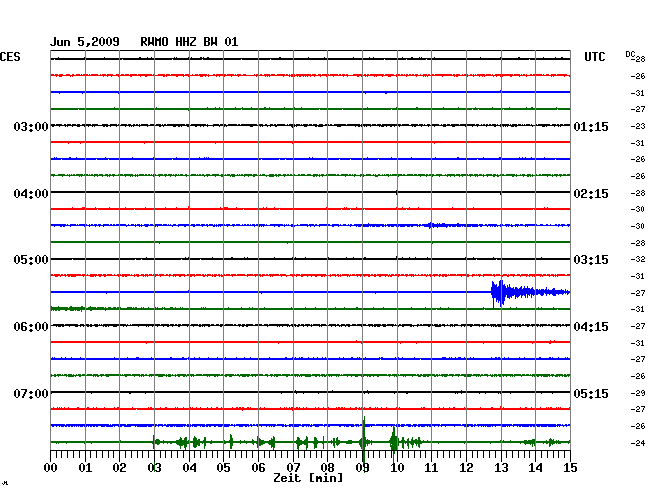The width and height of the screenshot is (650, 494).
Task: Click the DC value "-23"
Action: [638, 126]
